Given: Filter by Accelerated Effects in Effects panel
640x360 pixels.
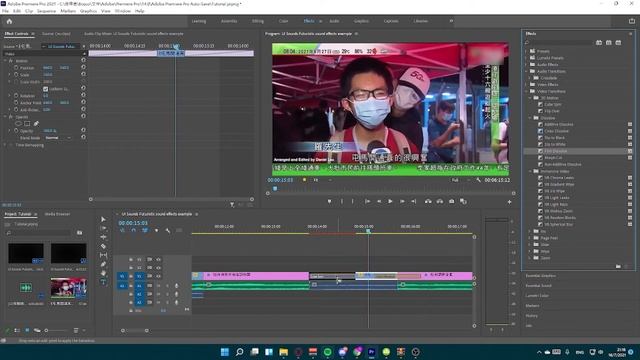Looking at the screenshot, I should point(599,42).
